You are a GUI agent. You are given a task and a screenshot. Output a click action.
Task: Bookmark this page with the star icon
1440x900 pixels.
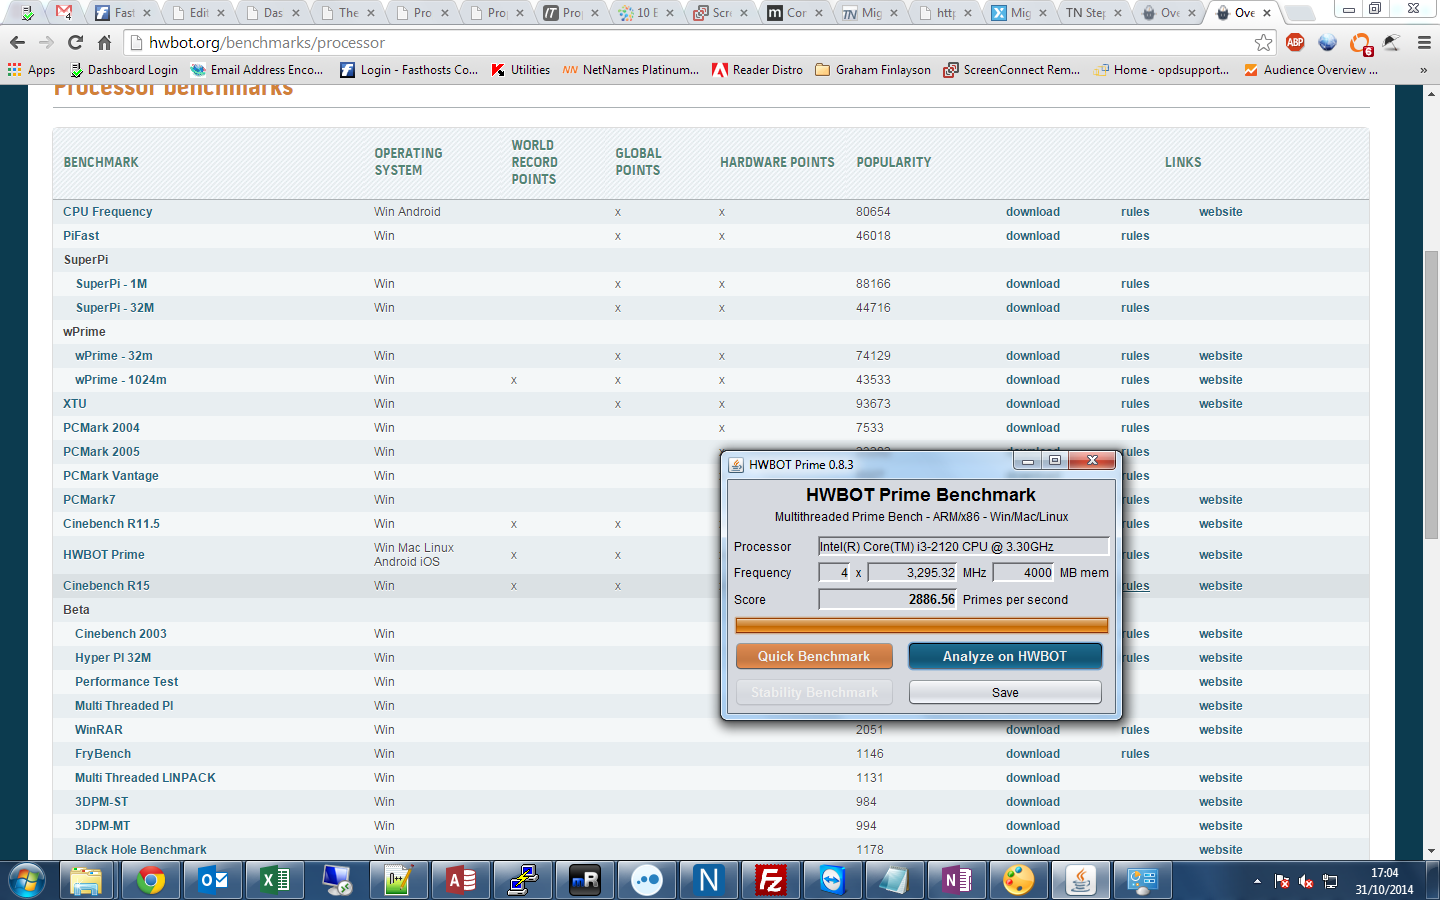pyautogui.click(x=1263, y=42)
